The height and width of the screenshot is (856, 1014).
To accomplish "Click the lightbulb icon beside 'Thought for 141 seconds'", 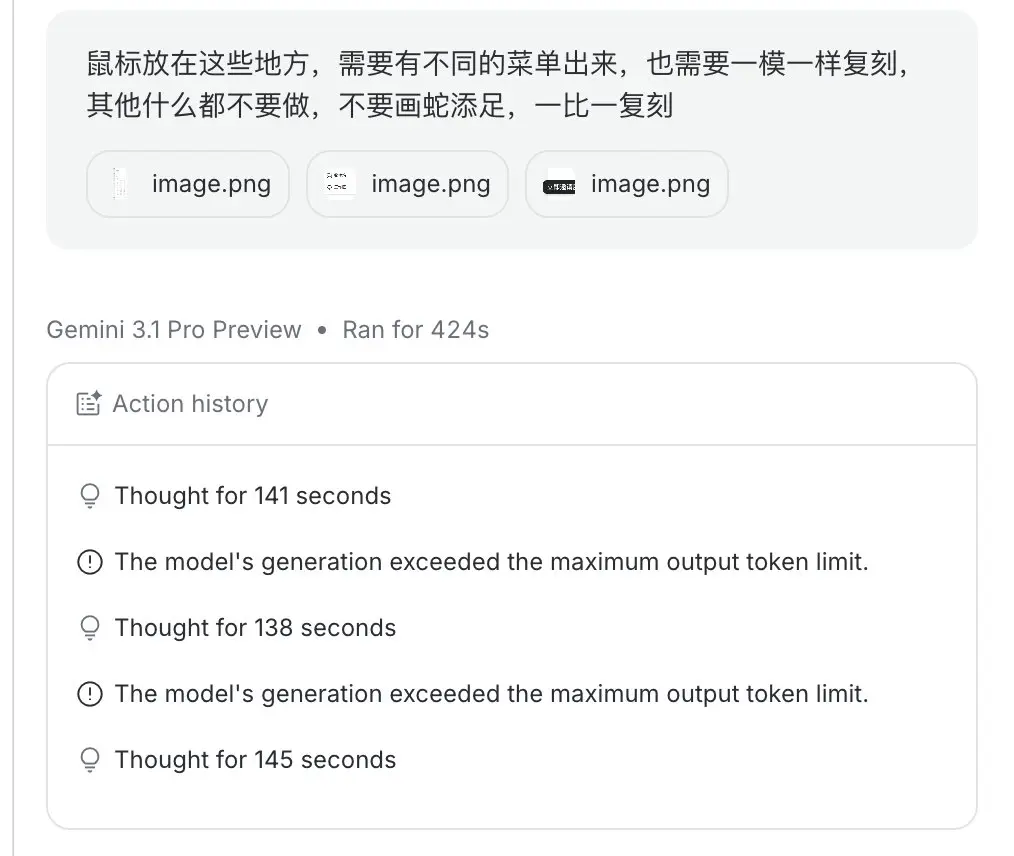I will click(90, 495).
